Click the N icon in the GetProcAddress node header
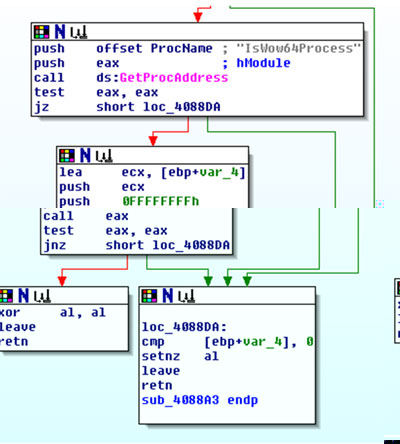This screenshot has height=444, width=400. 60,32
